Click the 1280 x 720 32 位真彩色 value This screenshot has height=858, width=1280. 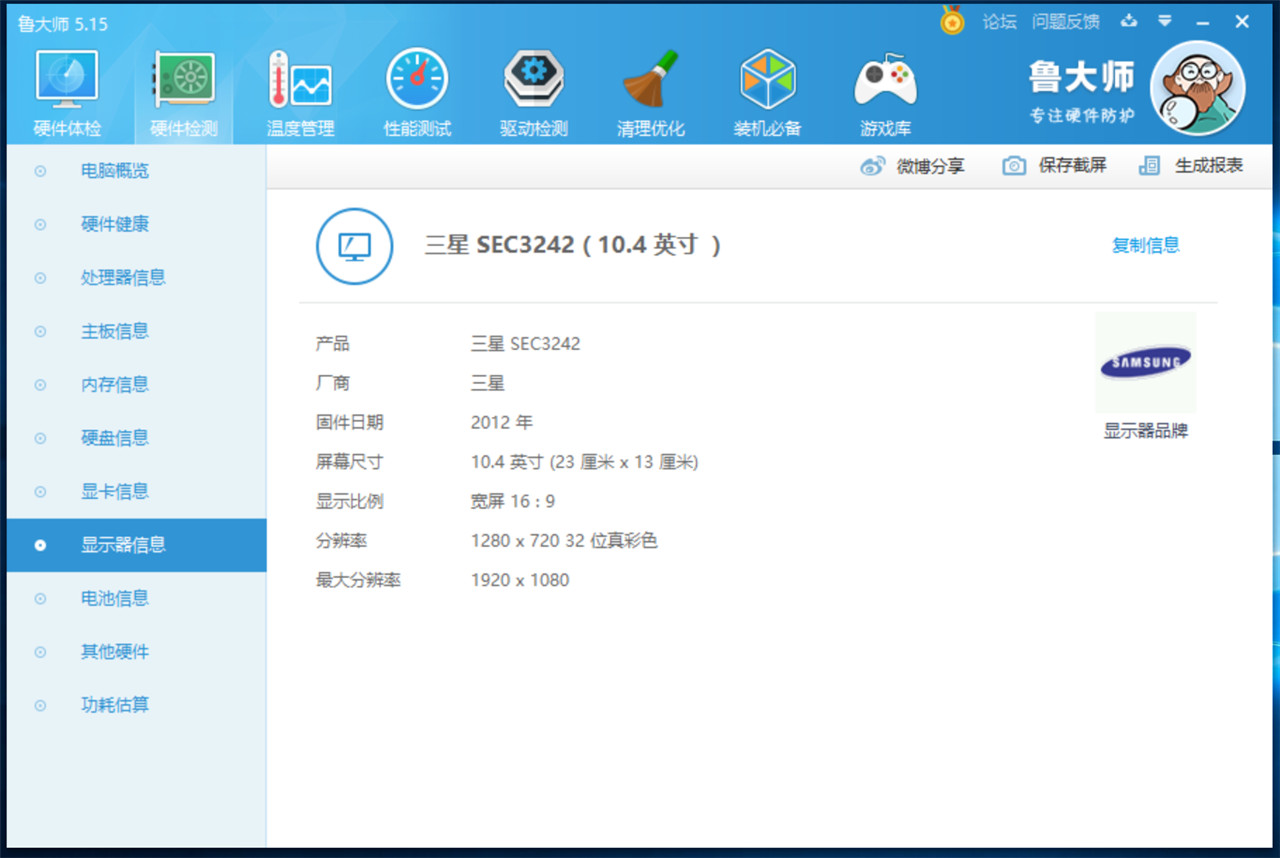point(564,541)
